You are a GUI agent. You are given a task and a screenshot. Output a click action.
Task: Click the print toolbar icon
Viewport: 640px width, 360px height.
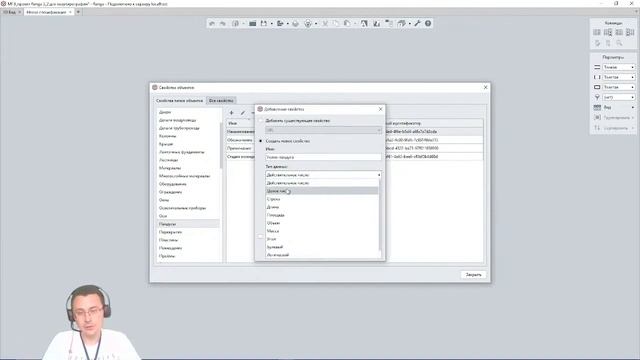pyautogui.click(x=308, y=24)
